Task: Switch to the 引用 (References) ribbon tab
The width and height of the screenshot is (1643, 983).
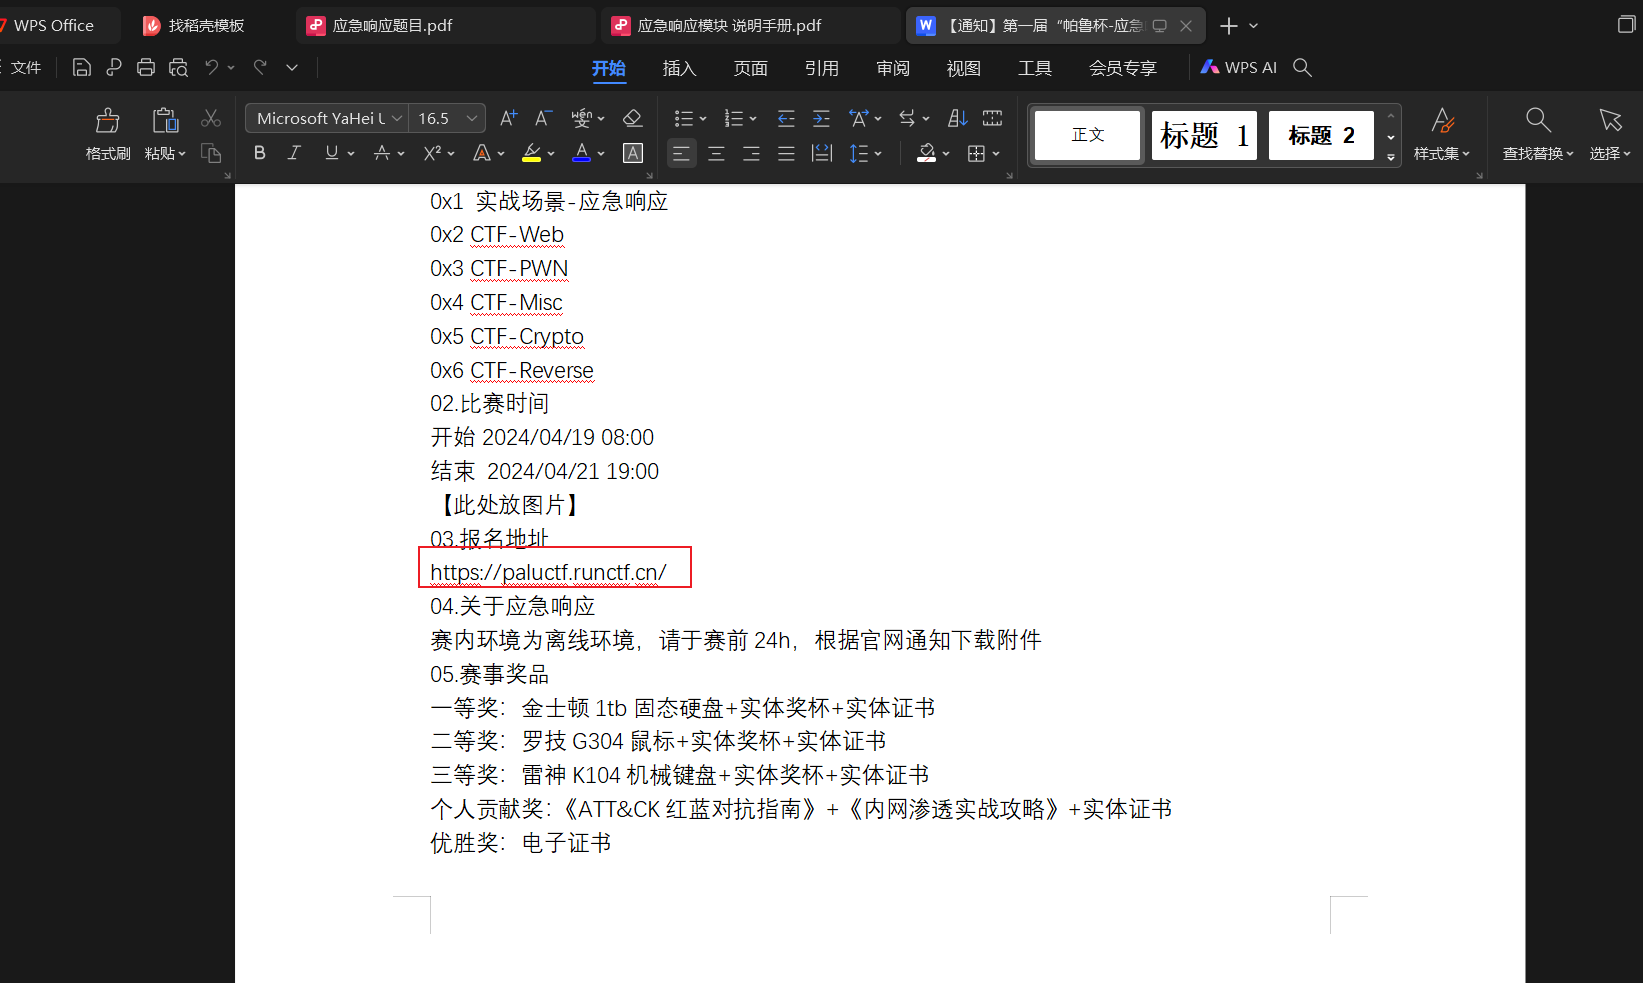Action: [x=821, y=67]
